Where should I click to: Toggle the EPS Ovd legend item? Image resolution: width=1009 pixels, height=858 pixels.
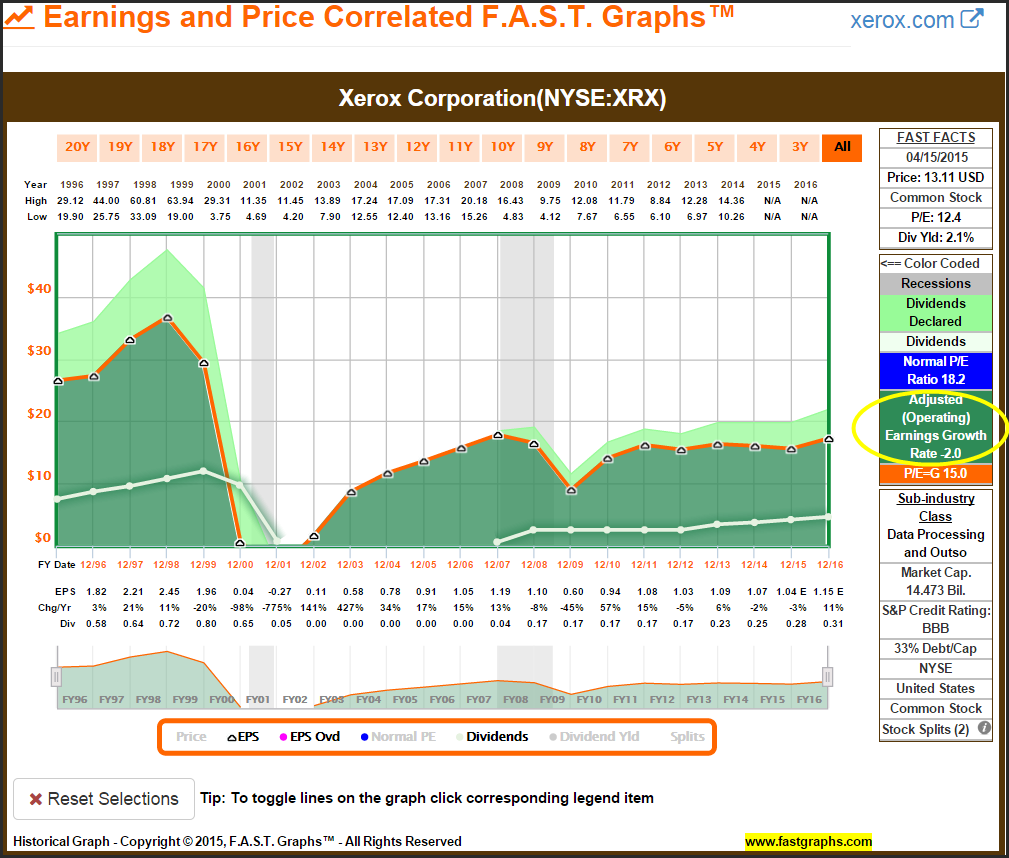click(307, 737)
